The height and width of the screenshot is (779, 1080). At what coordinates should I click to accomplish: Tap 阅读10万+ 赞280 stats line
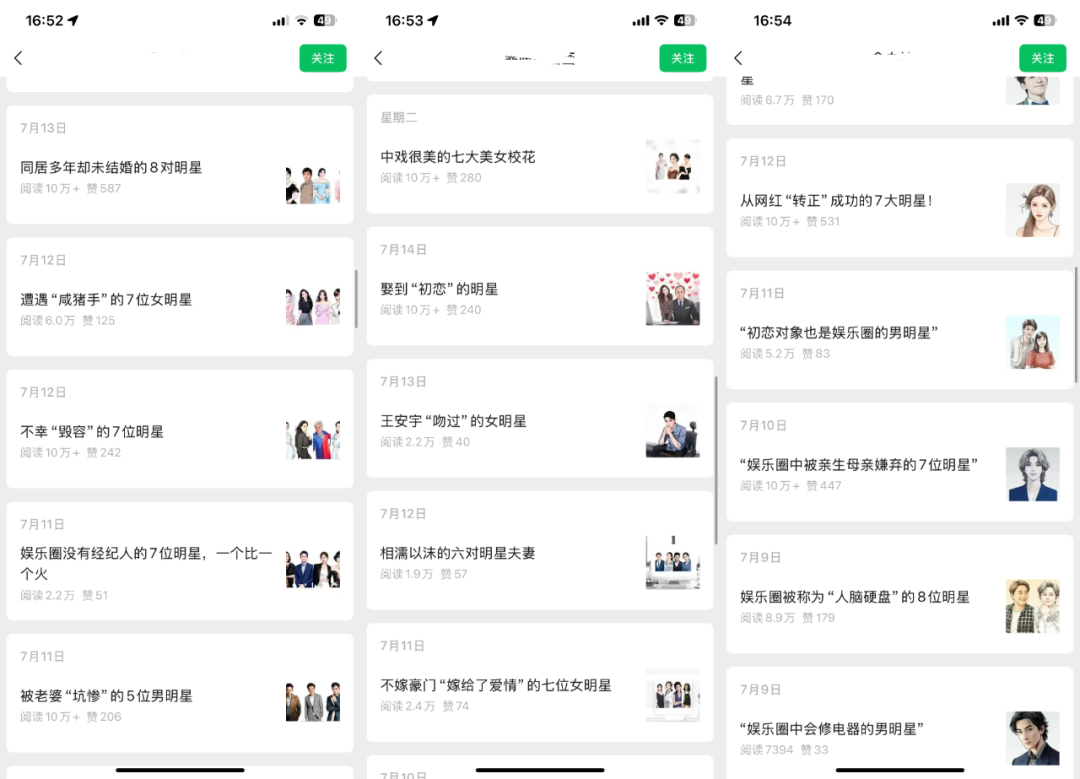click(x=430, y=178)
